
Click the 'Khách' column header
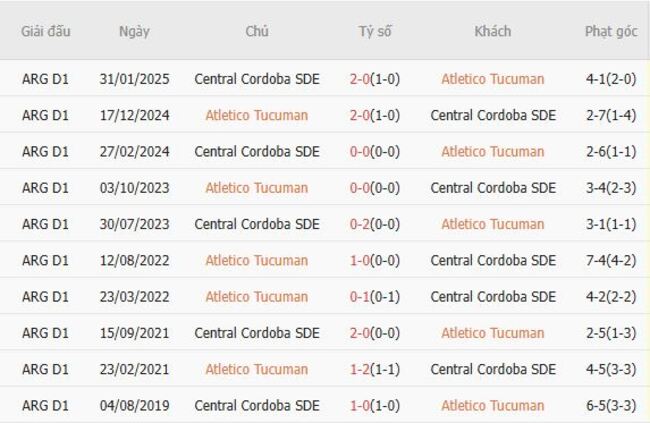coord(492,31)
